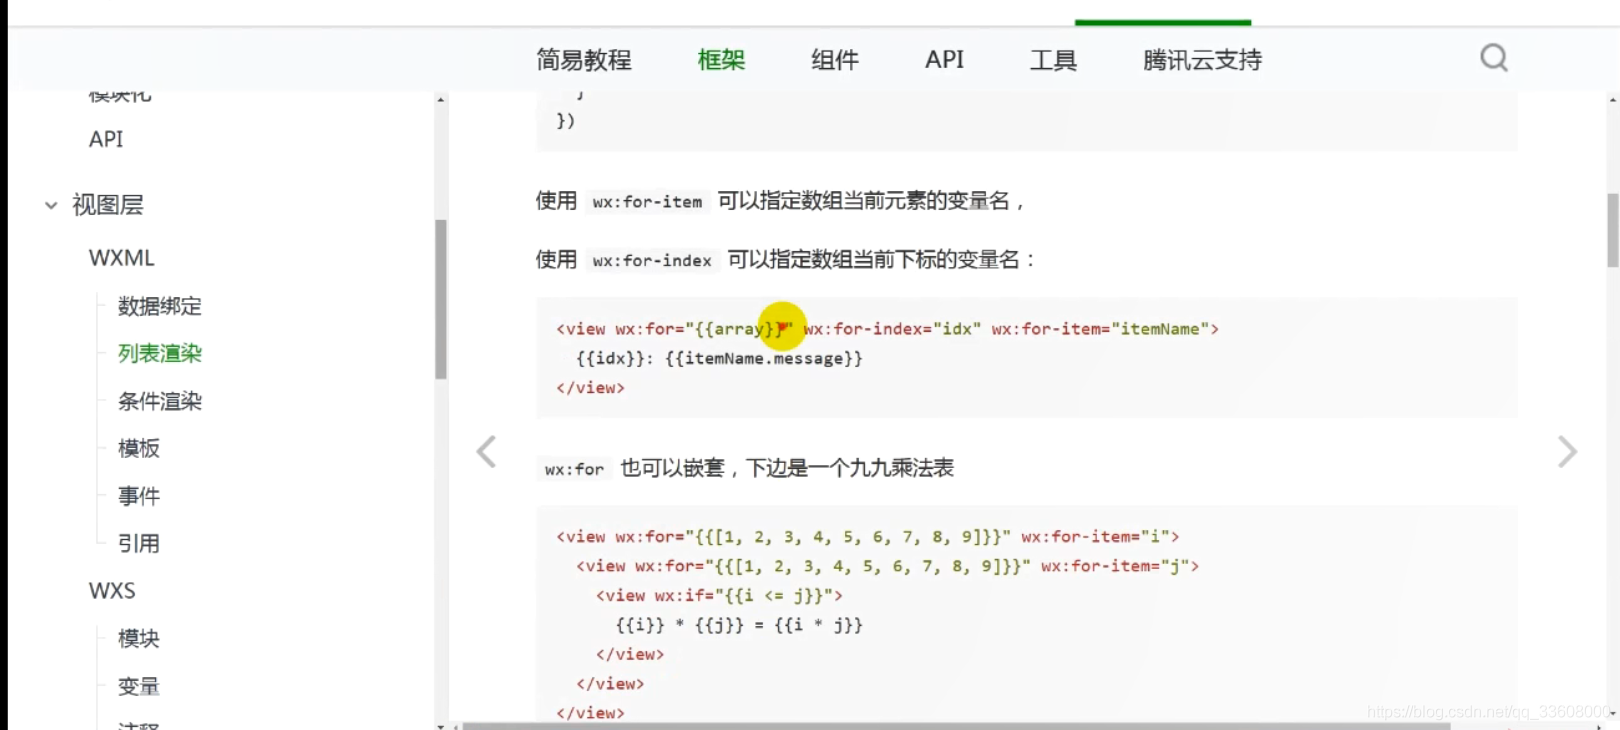Click the wx:for-item inline code
The image size is (1620, 730).
[648, 201]
